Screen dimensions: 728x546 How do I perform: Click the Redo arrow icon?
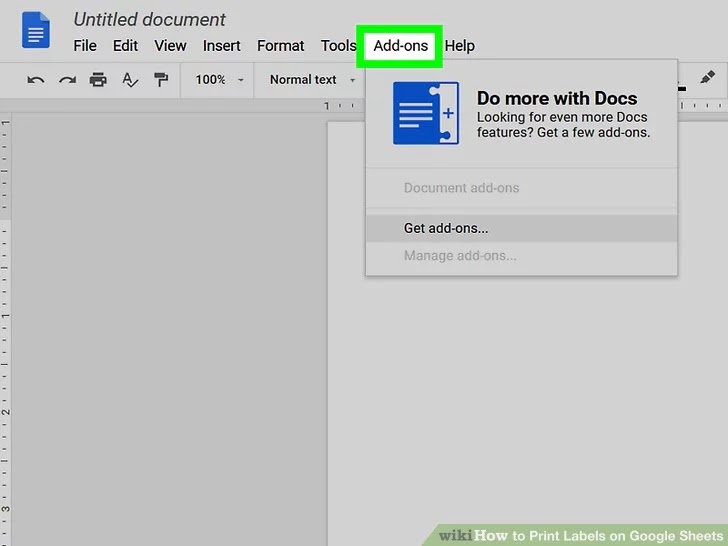click(x=67, y=80)
